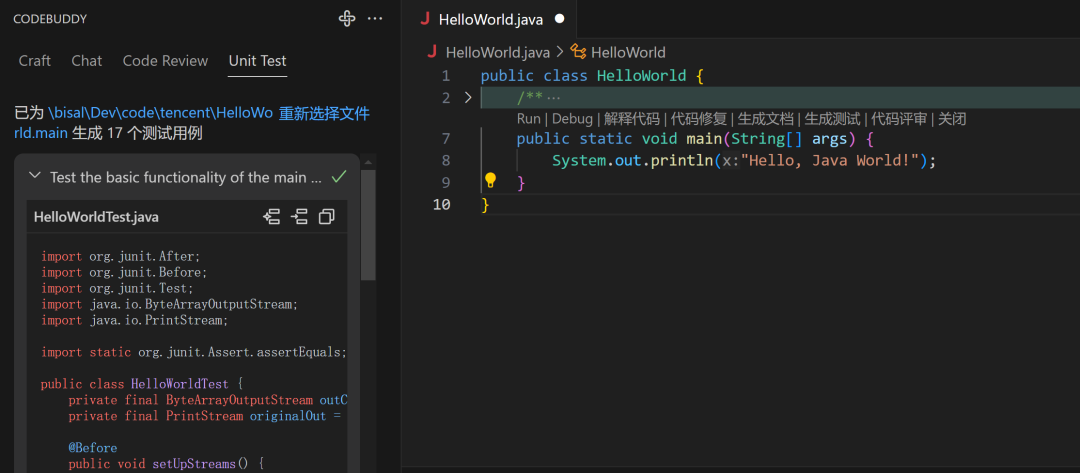1080x473 pixels.
Task: Click the 代码修复 code lens
Action: point(698,119)
